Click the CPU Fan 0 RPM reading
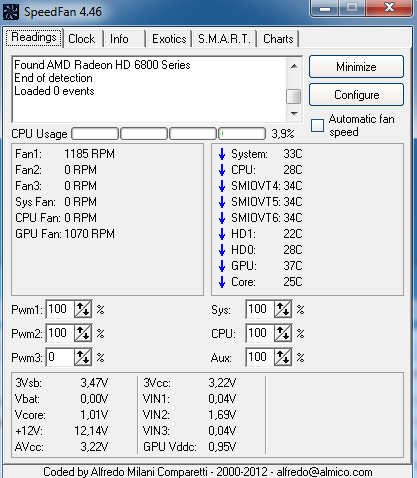 coord(56,218)
